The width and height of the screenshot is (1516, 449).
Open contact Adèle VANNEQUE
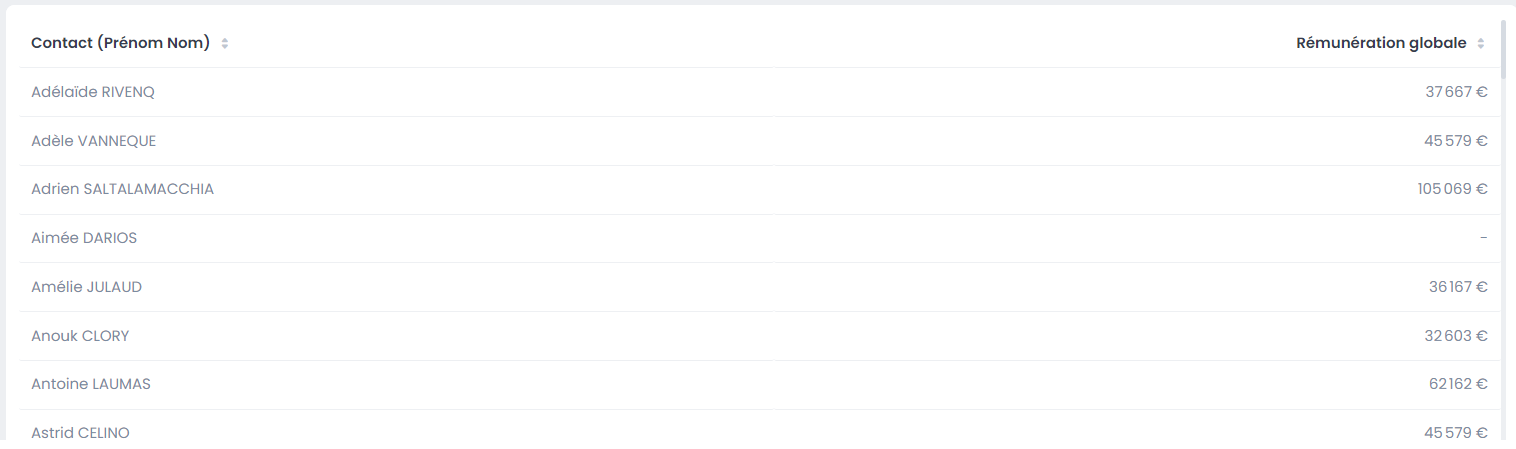[94, 141]
